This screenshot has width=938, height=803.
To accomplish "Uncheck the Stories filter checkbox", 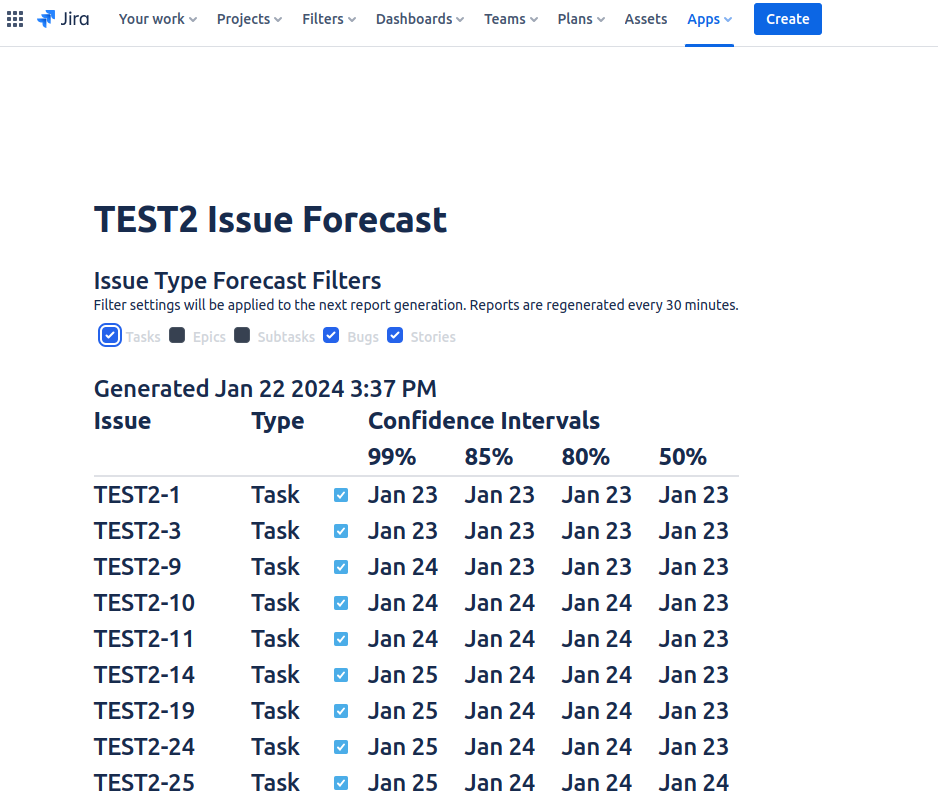I will (395, 335).
